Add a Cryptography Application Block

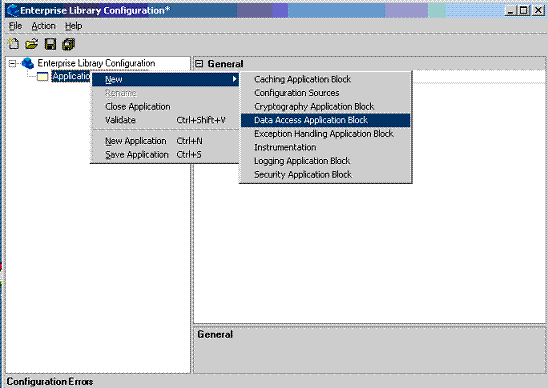325,107
